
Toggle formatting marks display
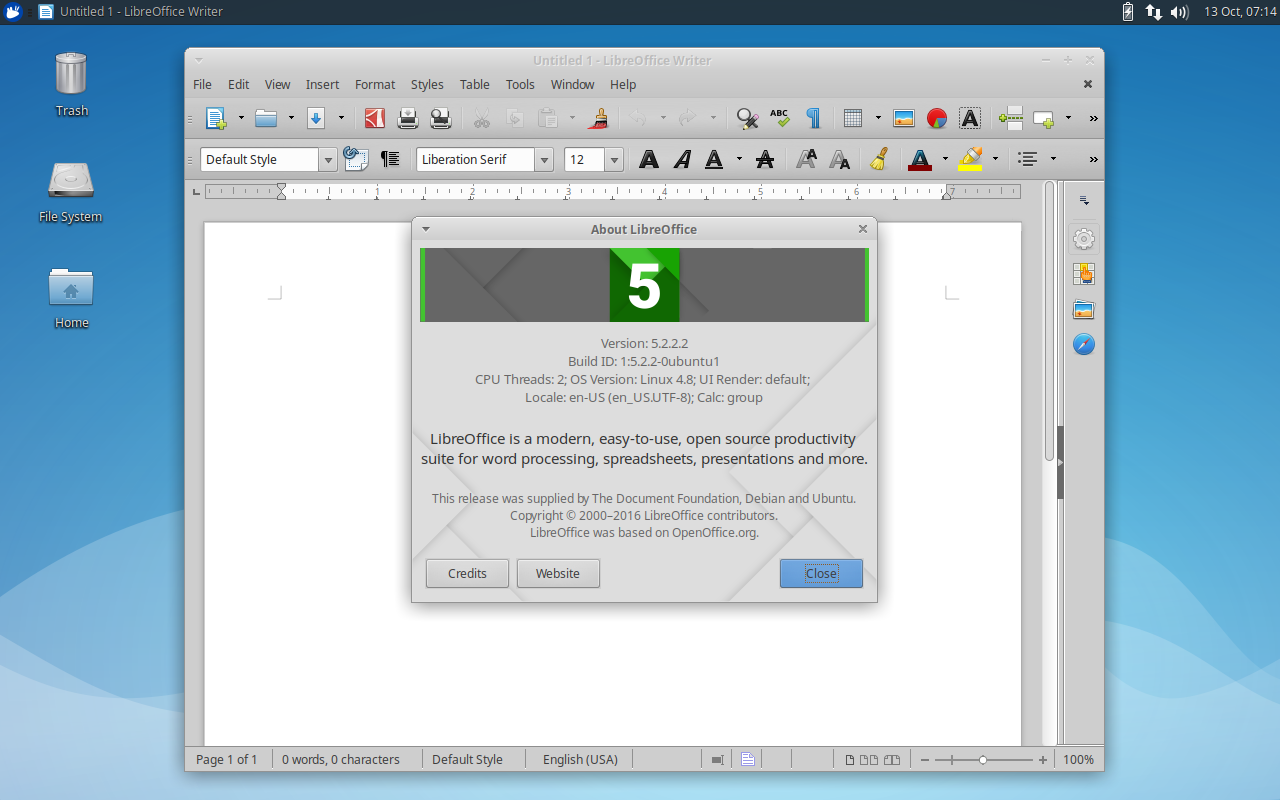813,118
